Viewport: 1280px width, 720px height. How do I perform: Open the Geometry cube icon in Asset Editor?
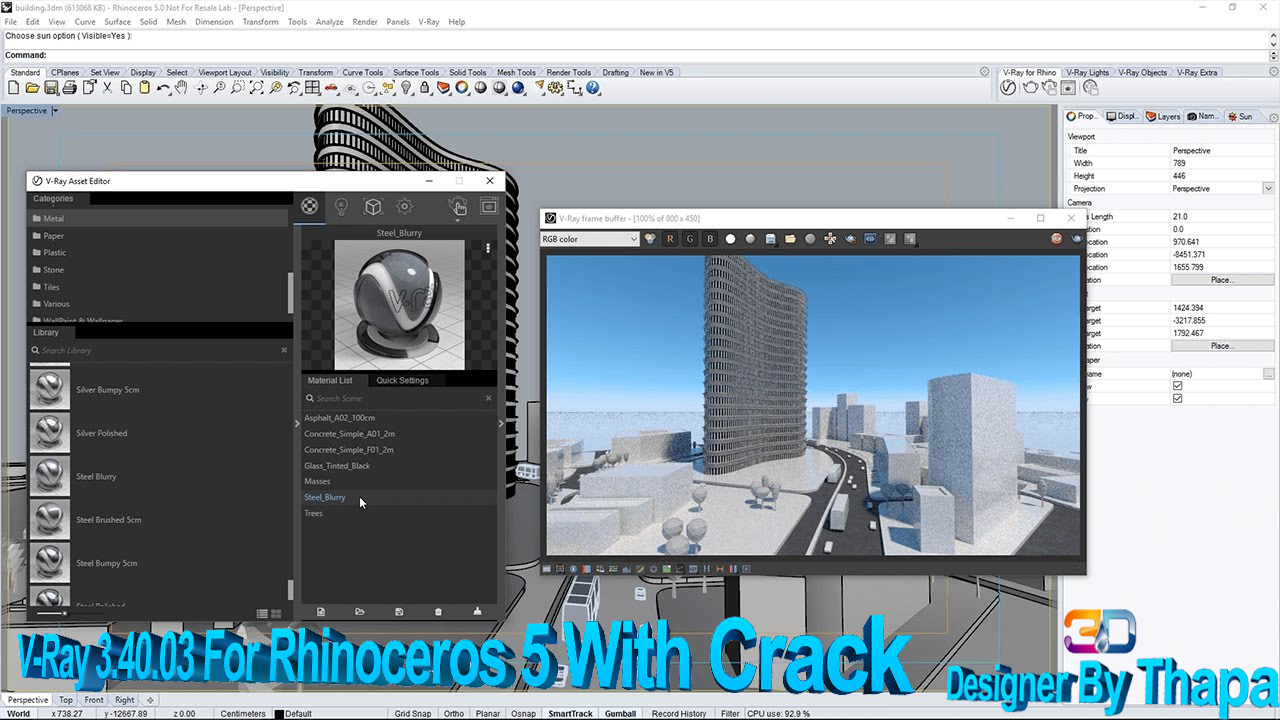pyautogui.click(x=373, y=207)
